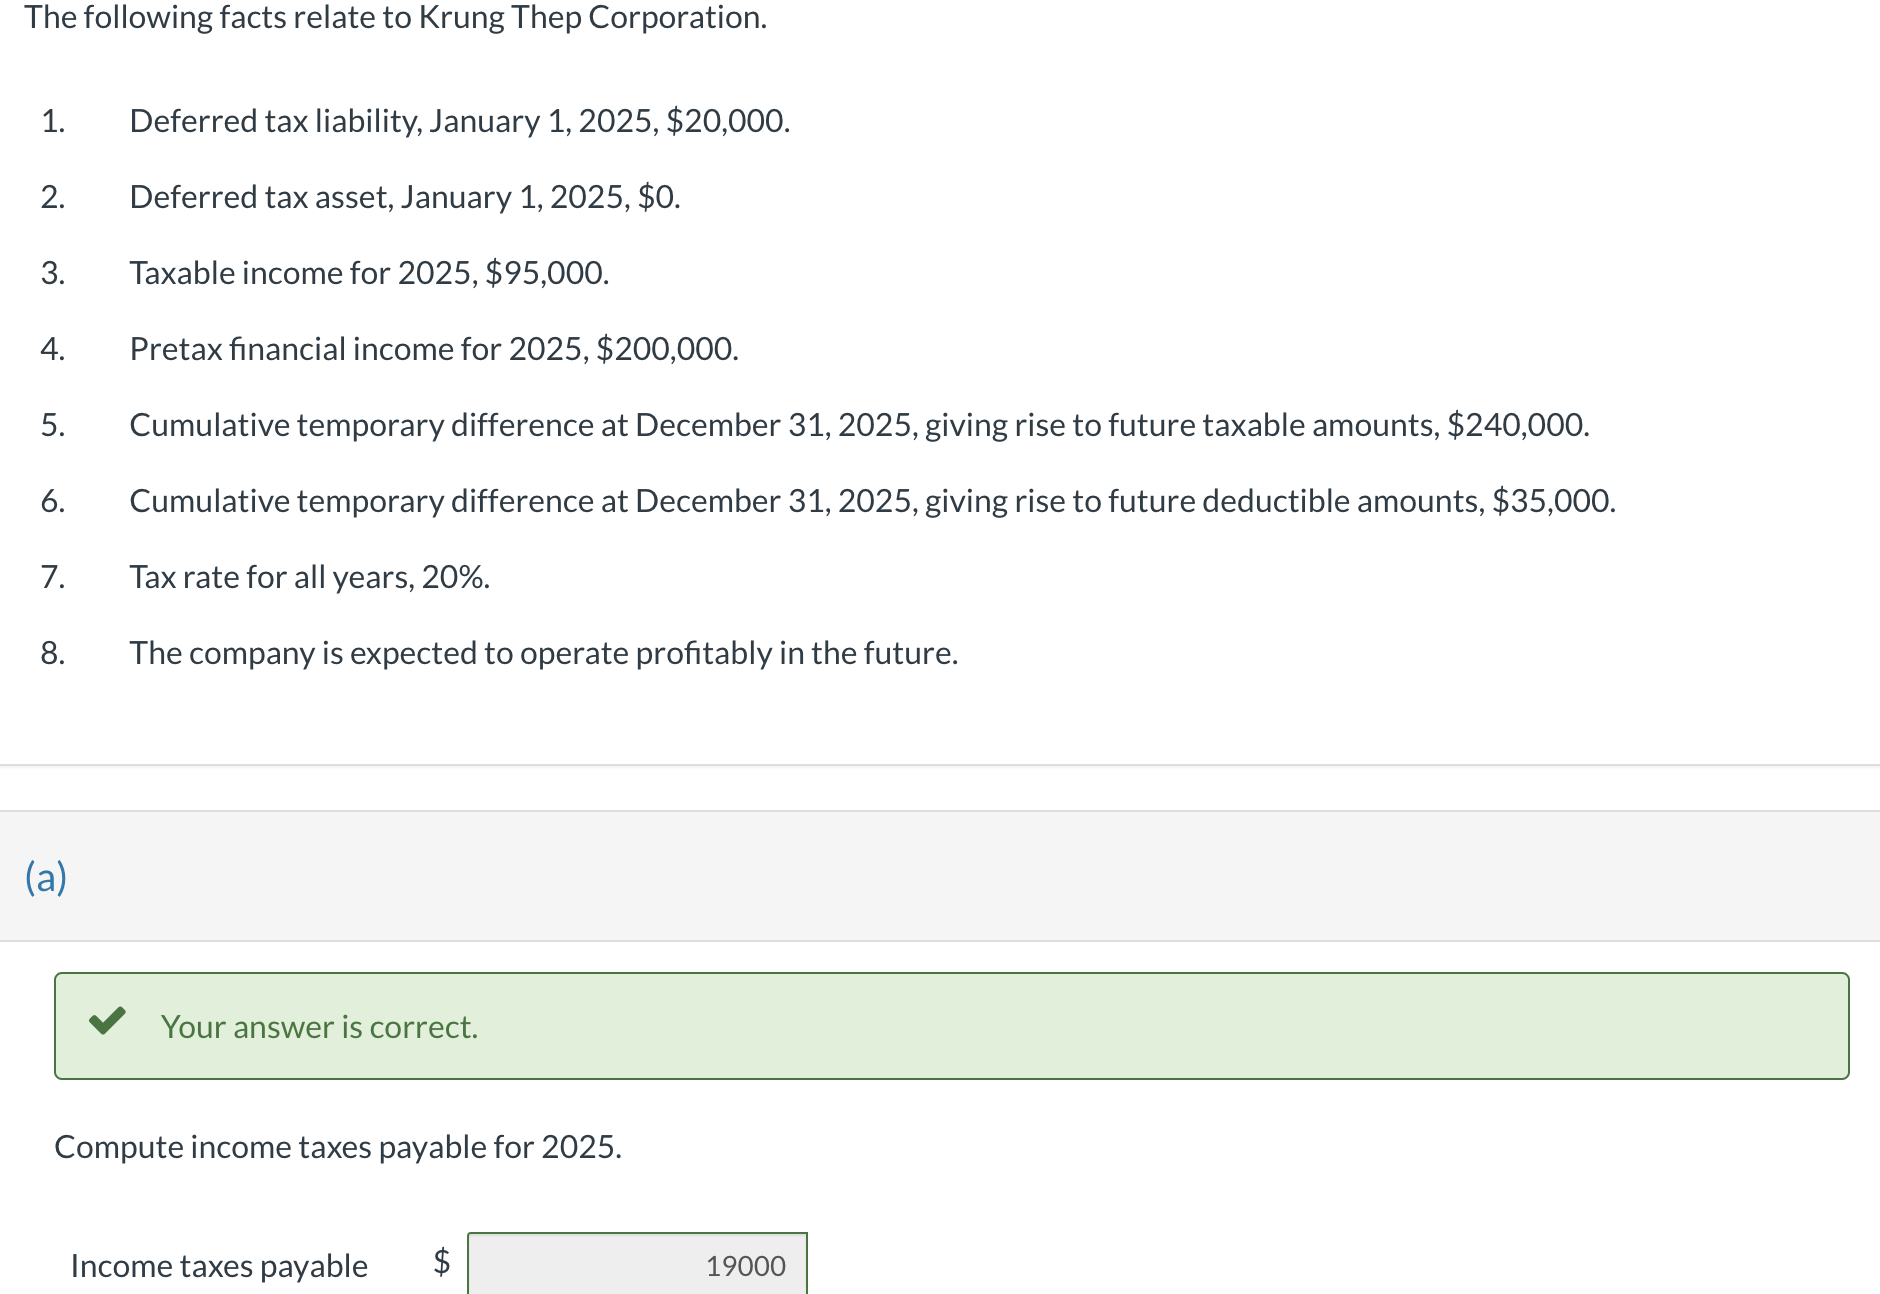
Task: Click the green answer feedback banner
Action: (x=952, y=1026)
